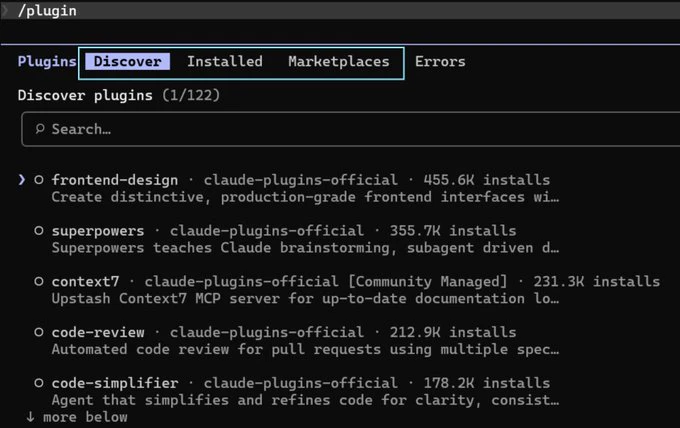Open the Installed tab

click(x=225, y=61)
